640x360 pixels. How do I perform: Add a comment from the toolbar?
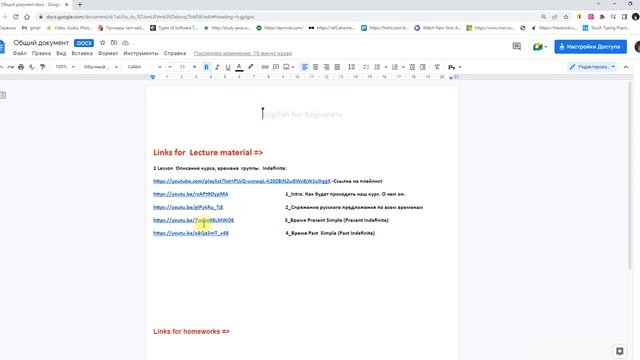click(x=276, y=67)
